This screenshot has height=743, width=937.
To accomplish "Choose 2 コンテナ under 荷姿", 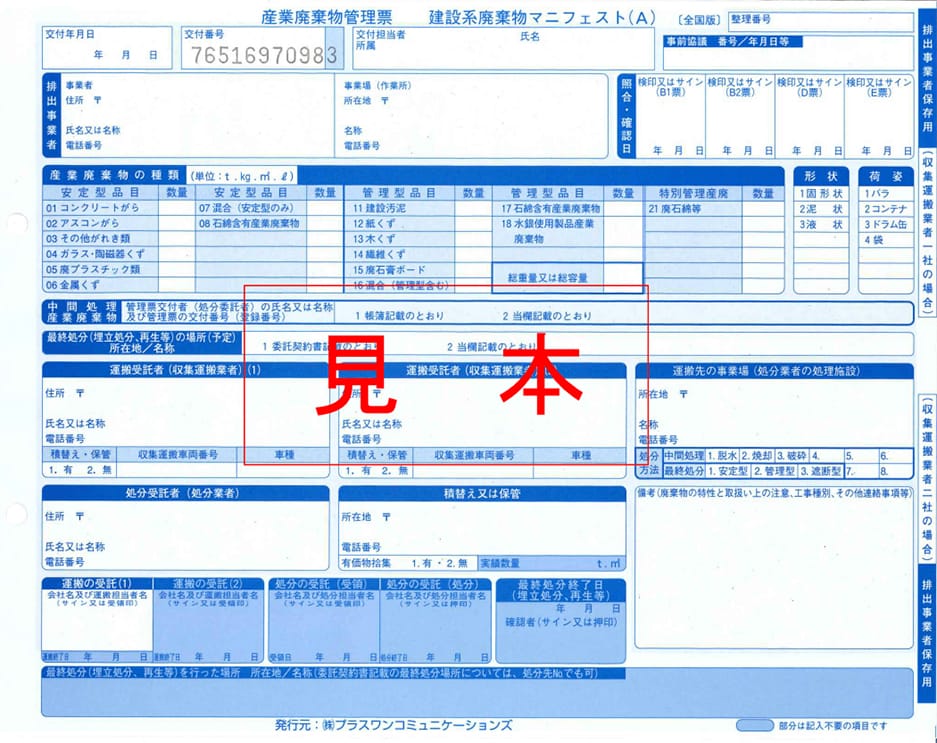I will tap(887, 209).
